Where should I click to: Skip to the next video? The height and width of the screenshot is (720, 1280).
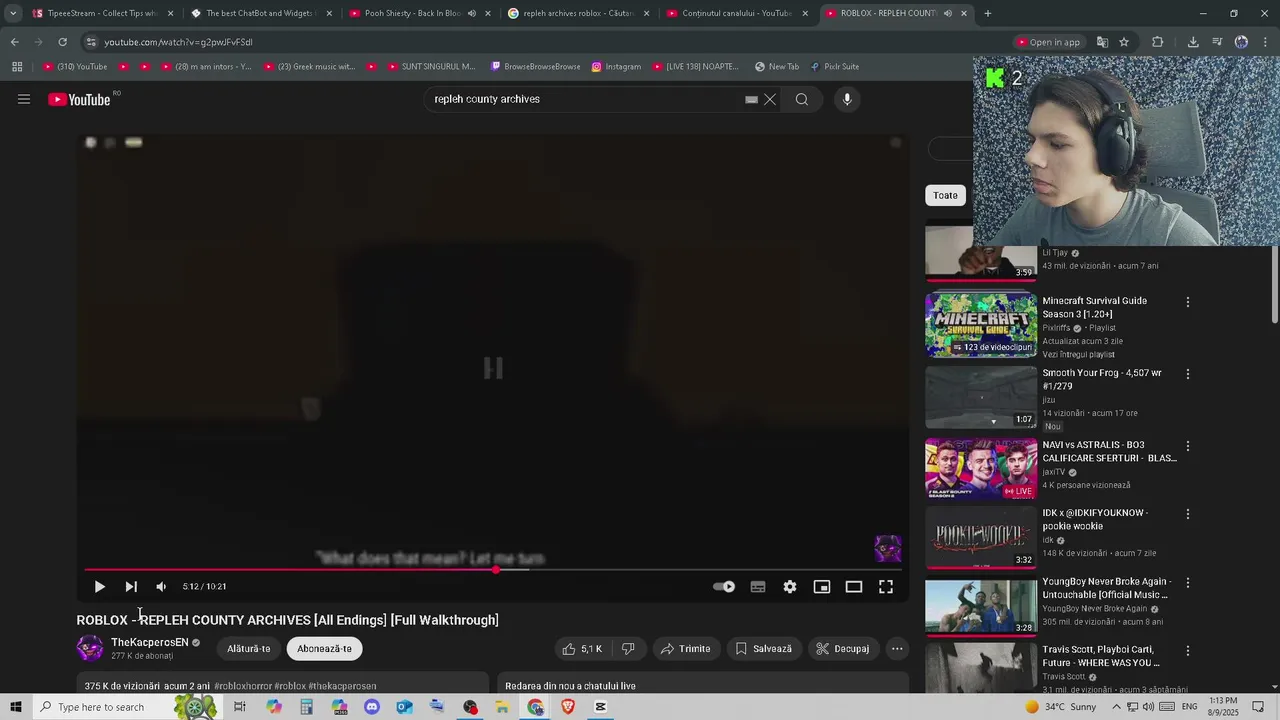(131, 587)
